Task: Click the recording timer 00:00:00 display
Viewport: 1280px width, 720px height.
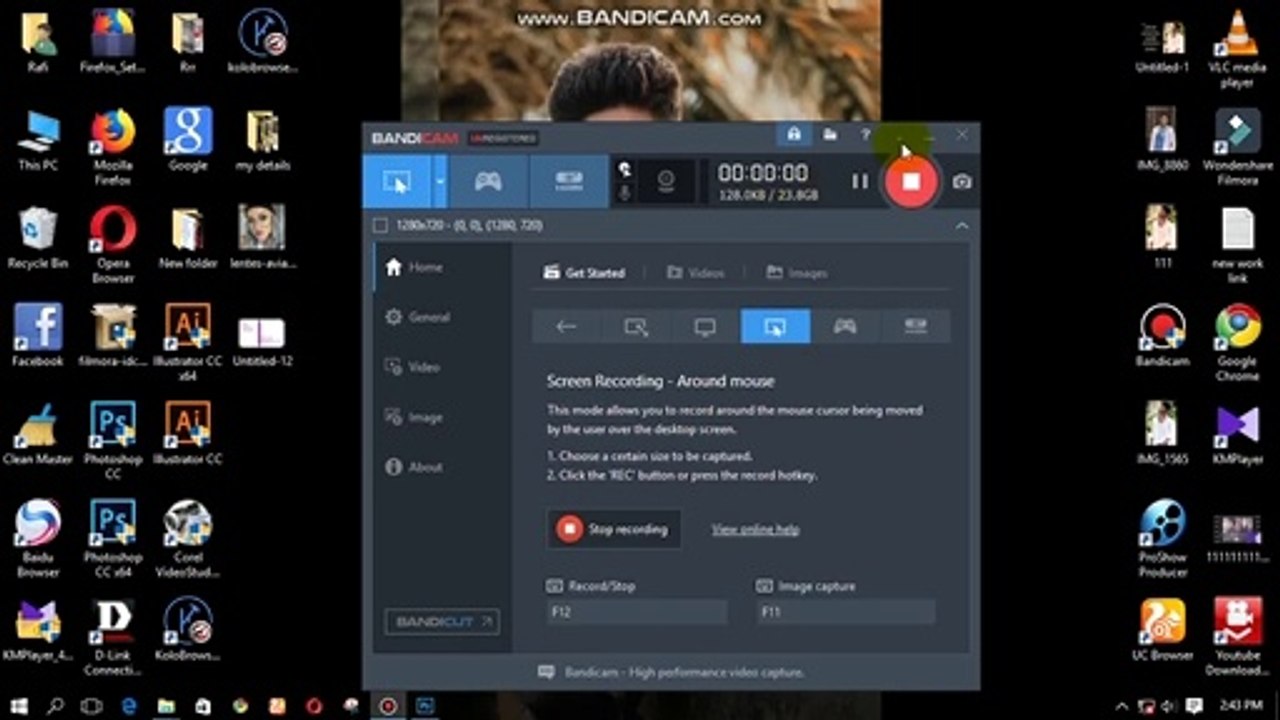Action: 763,172
